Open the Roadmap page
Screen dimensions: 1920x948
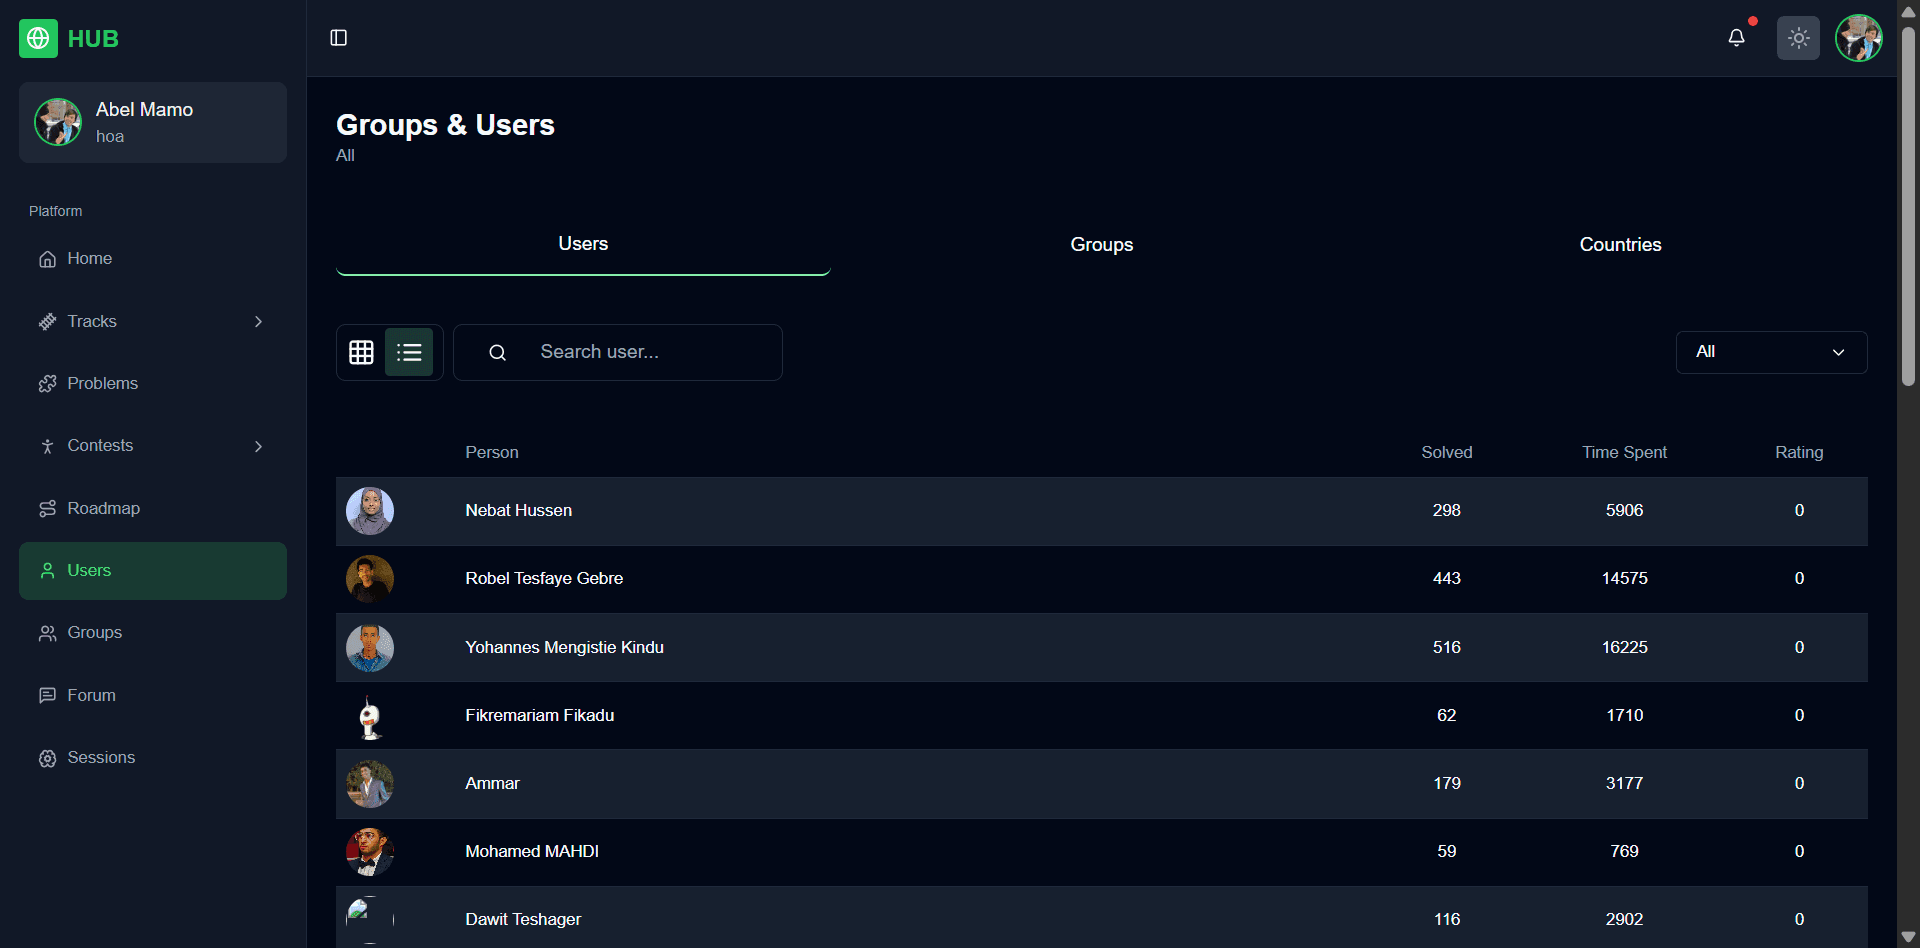(x=103, y=509)
